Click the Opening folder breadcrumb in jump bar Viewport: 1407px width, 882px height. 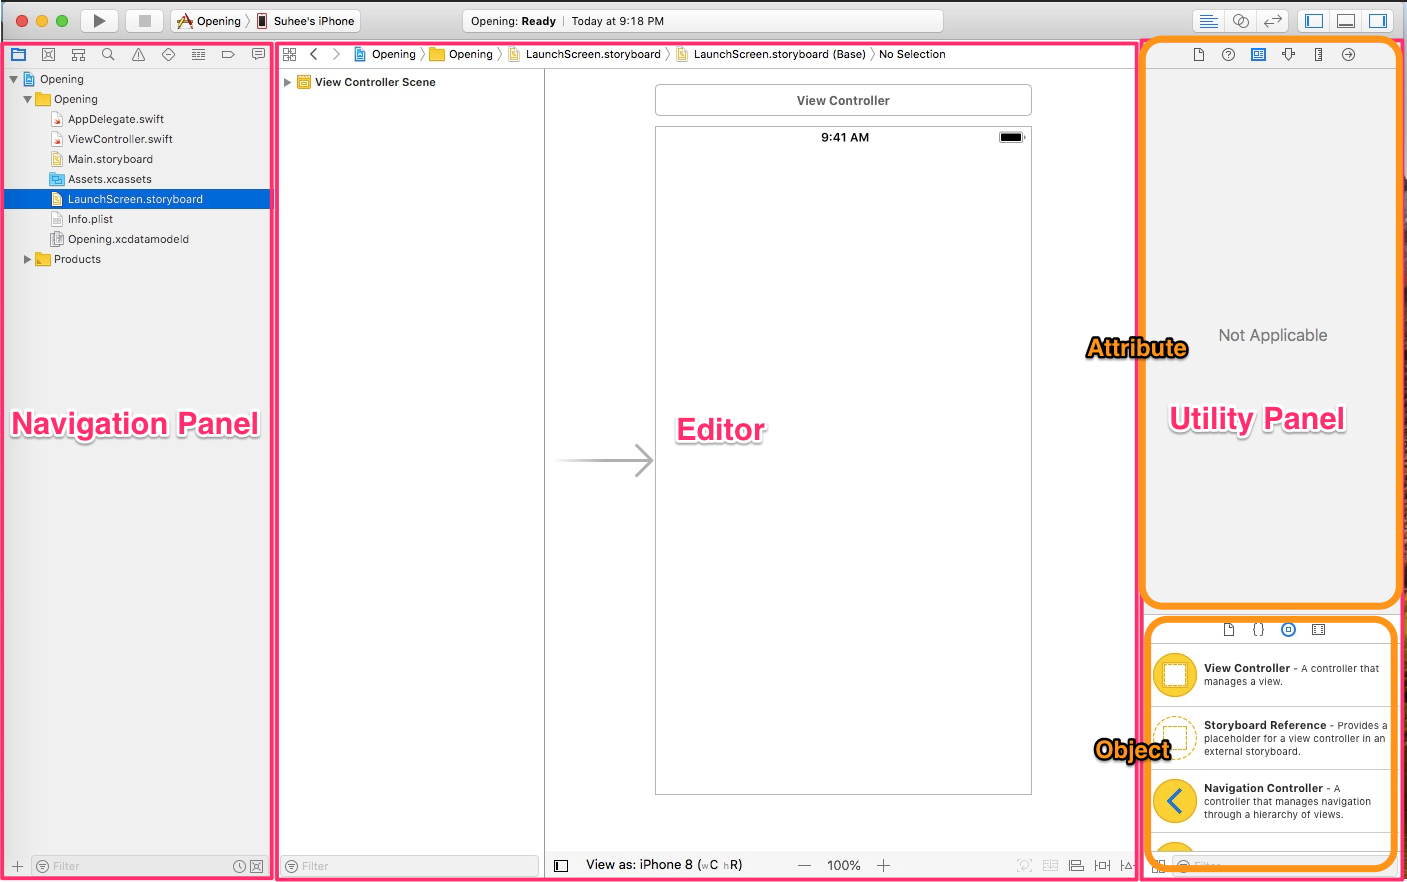tap(461, 54)
